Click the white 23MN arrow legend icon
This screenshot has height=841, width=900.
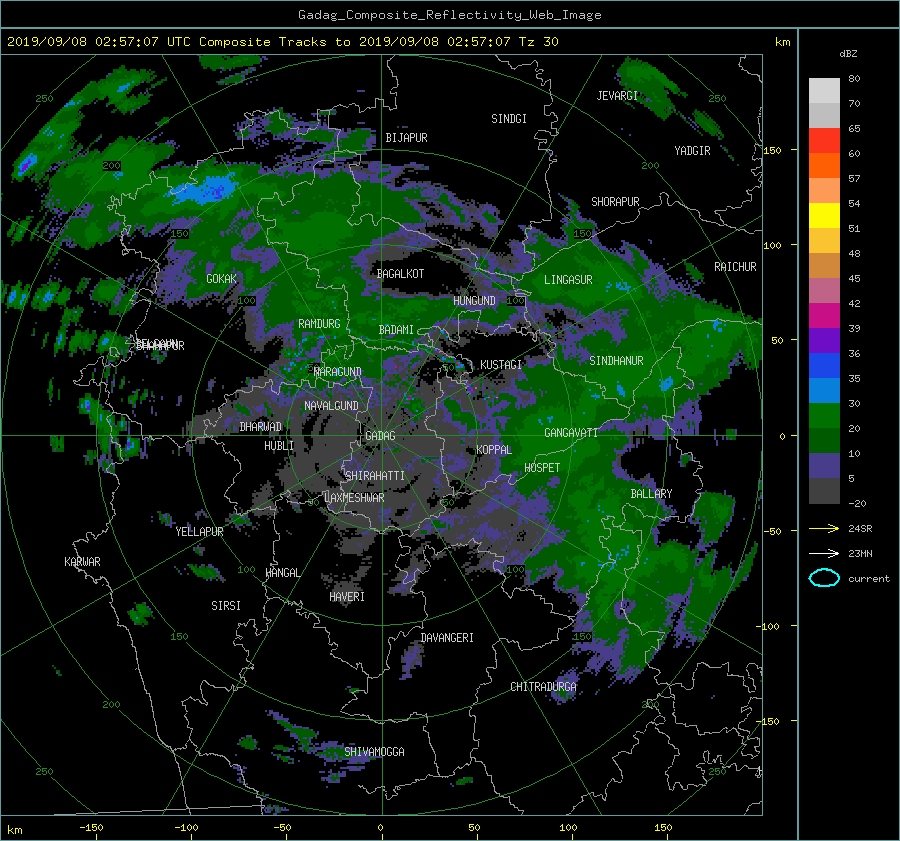click(x=824, y=553)
